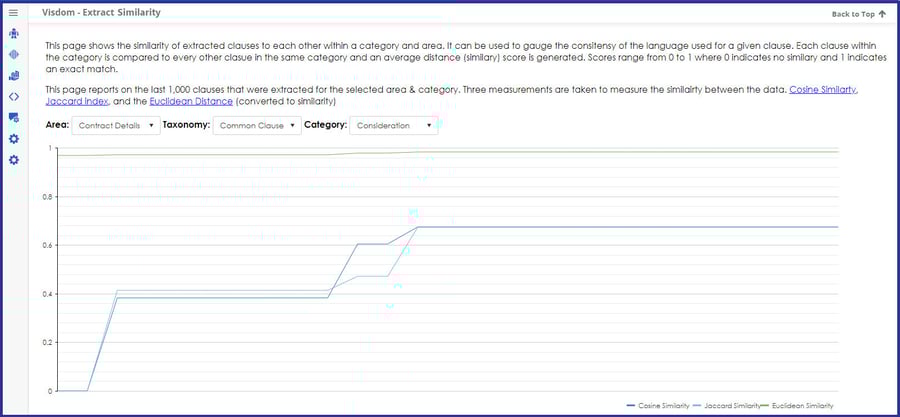
Task: Open the Jaccard Index link
Action: (x=76, y=102)
